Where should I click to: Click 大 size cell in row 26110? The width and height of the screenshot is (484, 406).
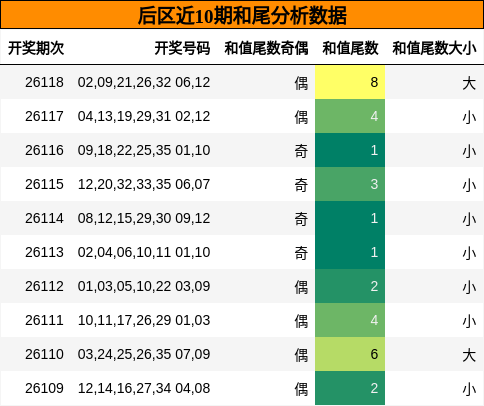point(469,355)
